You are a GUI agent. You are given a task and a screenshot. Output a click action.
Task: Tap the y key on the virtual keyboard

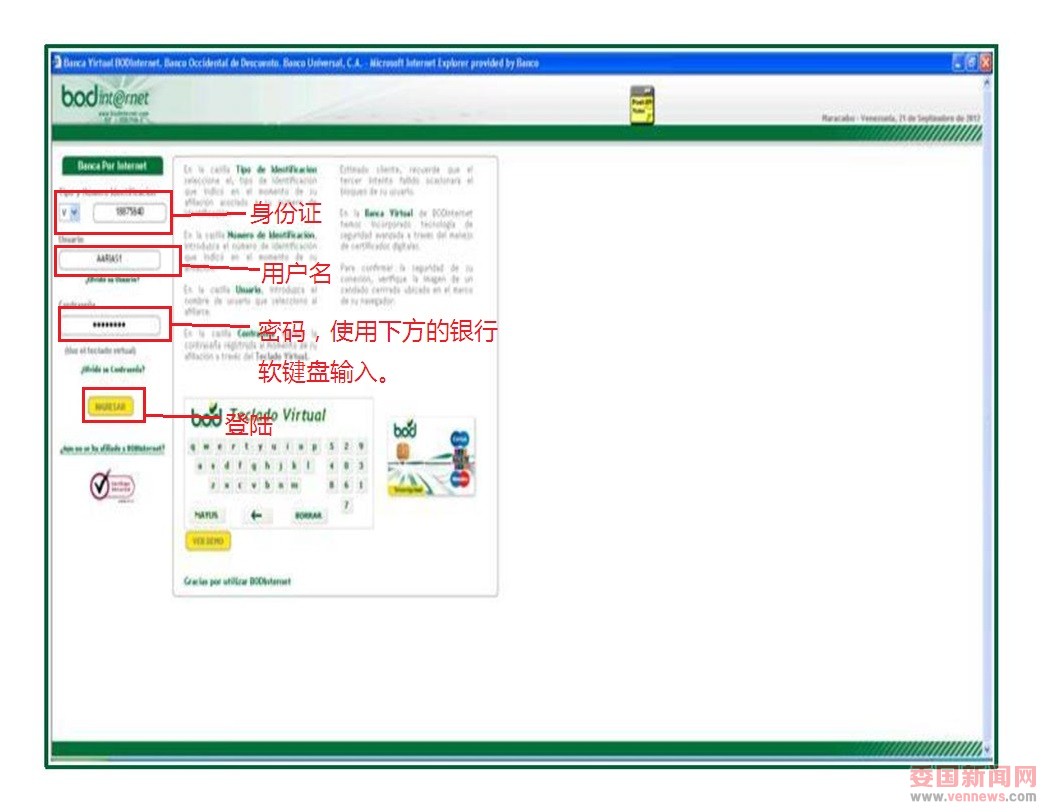(x=261, y=447)
